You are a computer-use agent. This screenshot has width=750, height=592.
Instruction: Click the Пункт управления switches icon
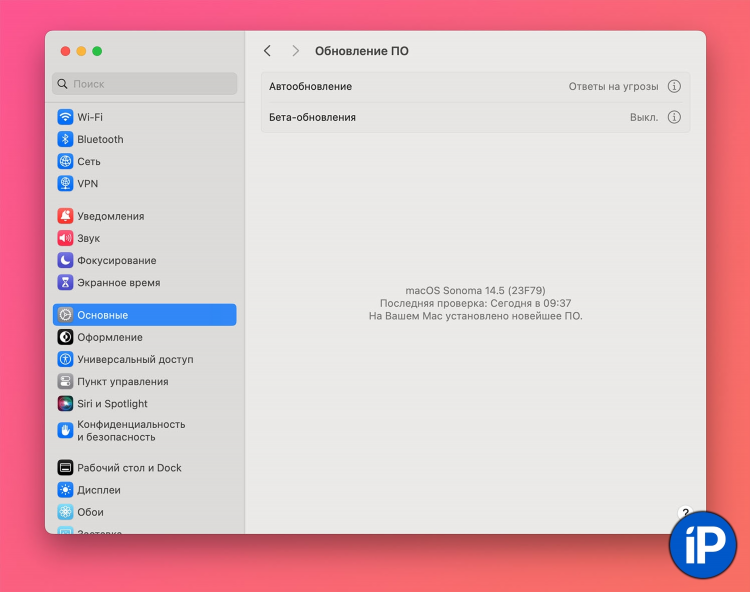coord(65,382)
